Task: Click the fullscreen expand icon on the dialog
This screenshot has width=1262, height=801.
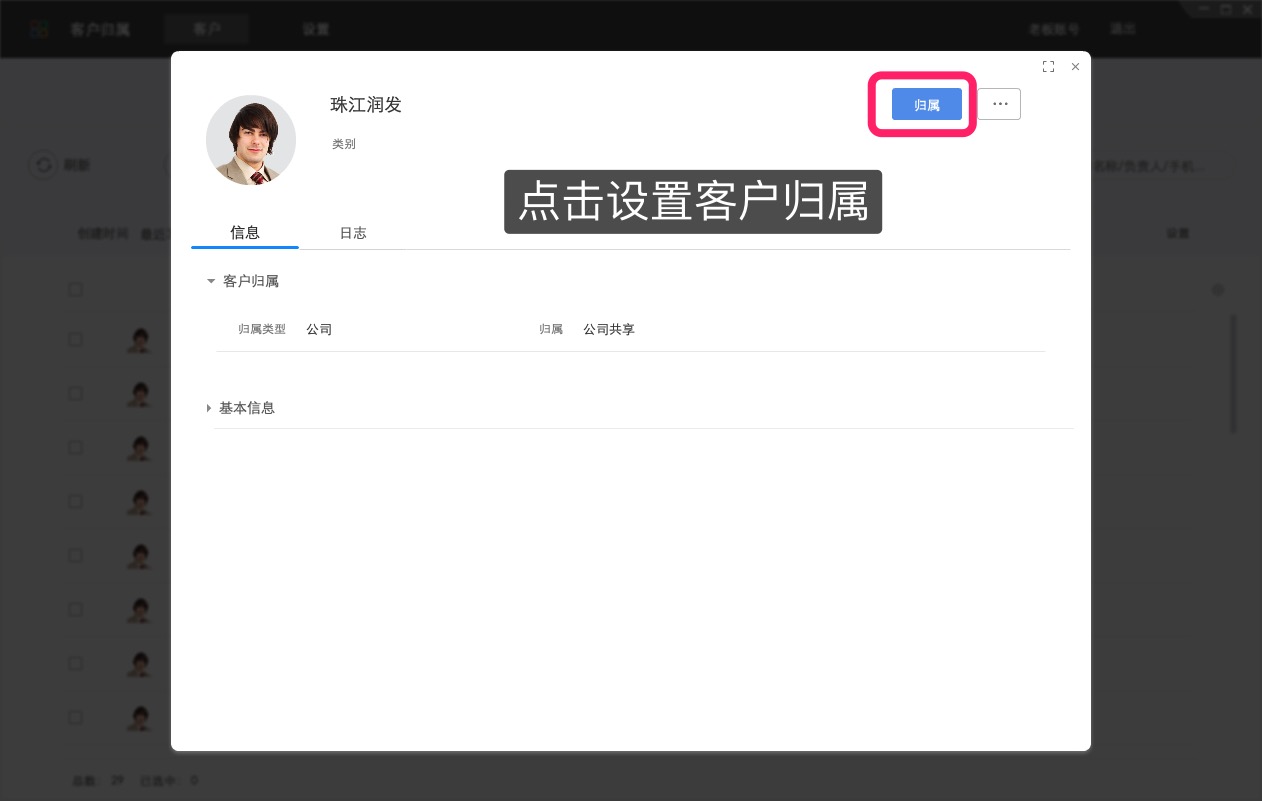Action: click(1048, 66)
